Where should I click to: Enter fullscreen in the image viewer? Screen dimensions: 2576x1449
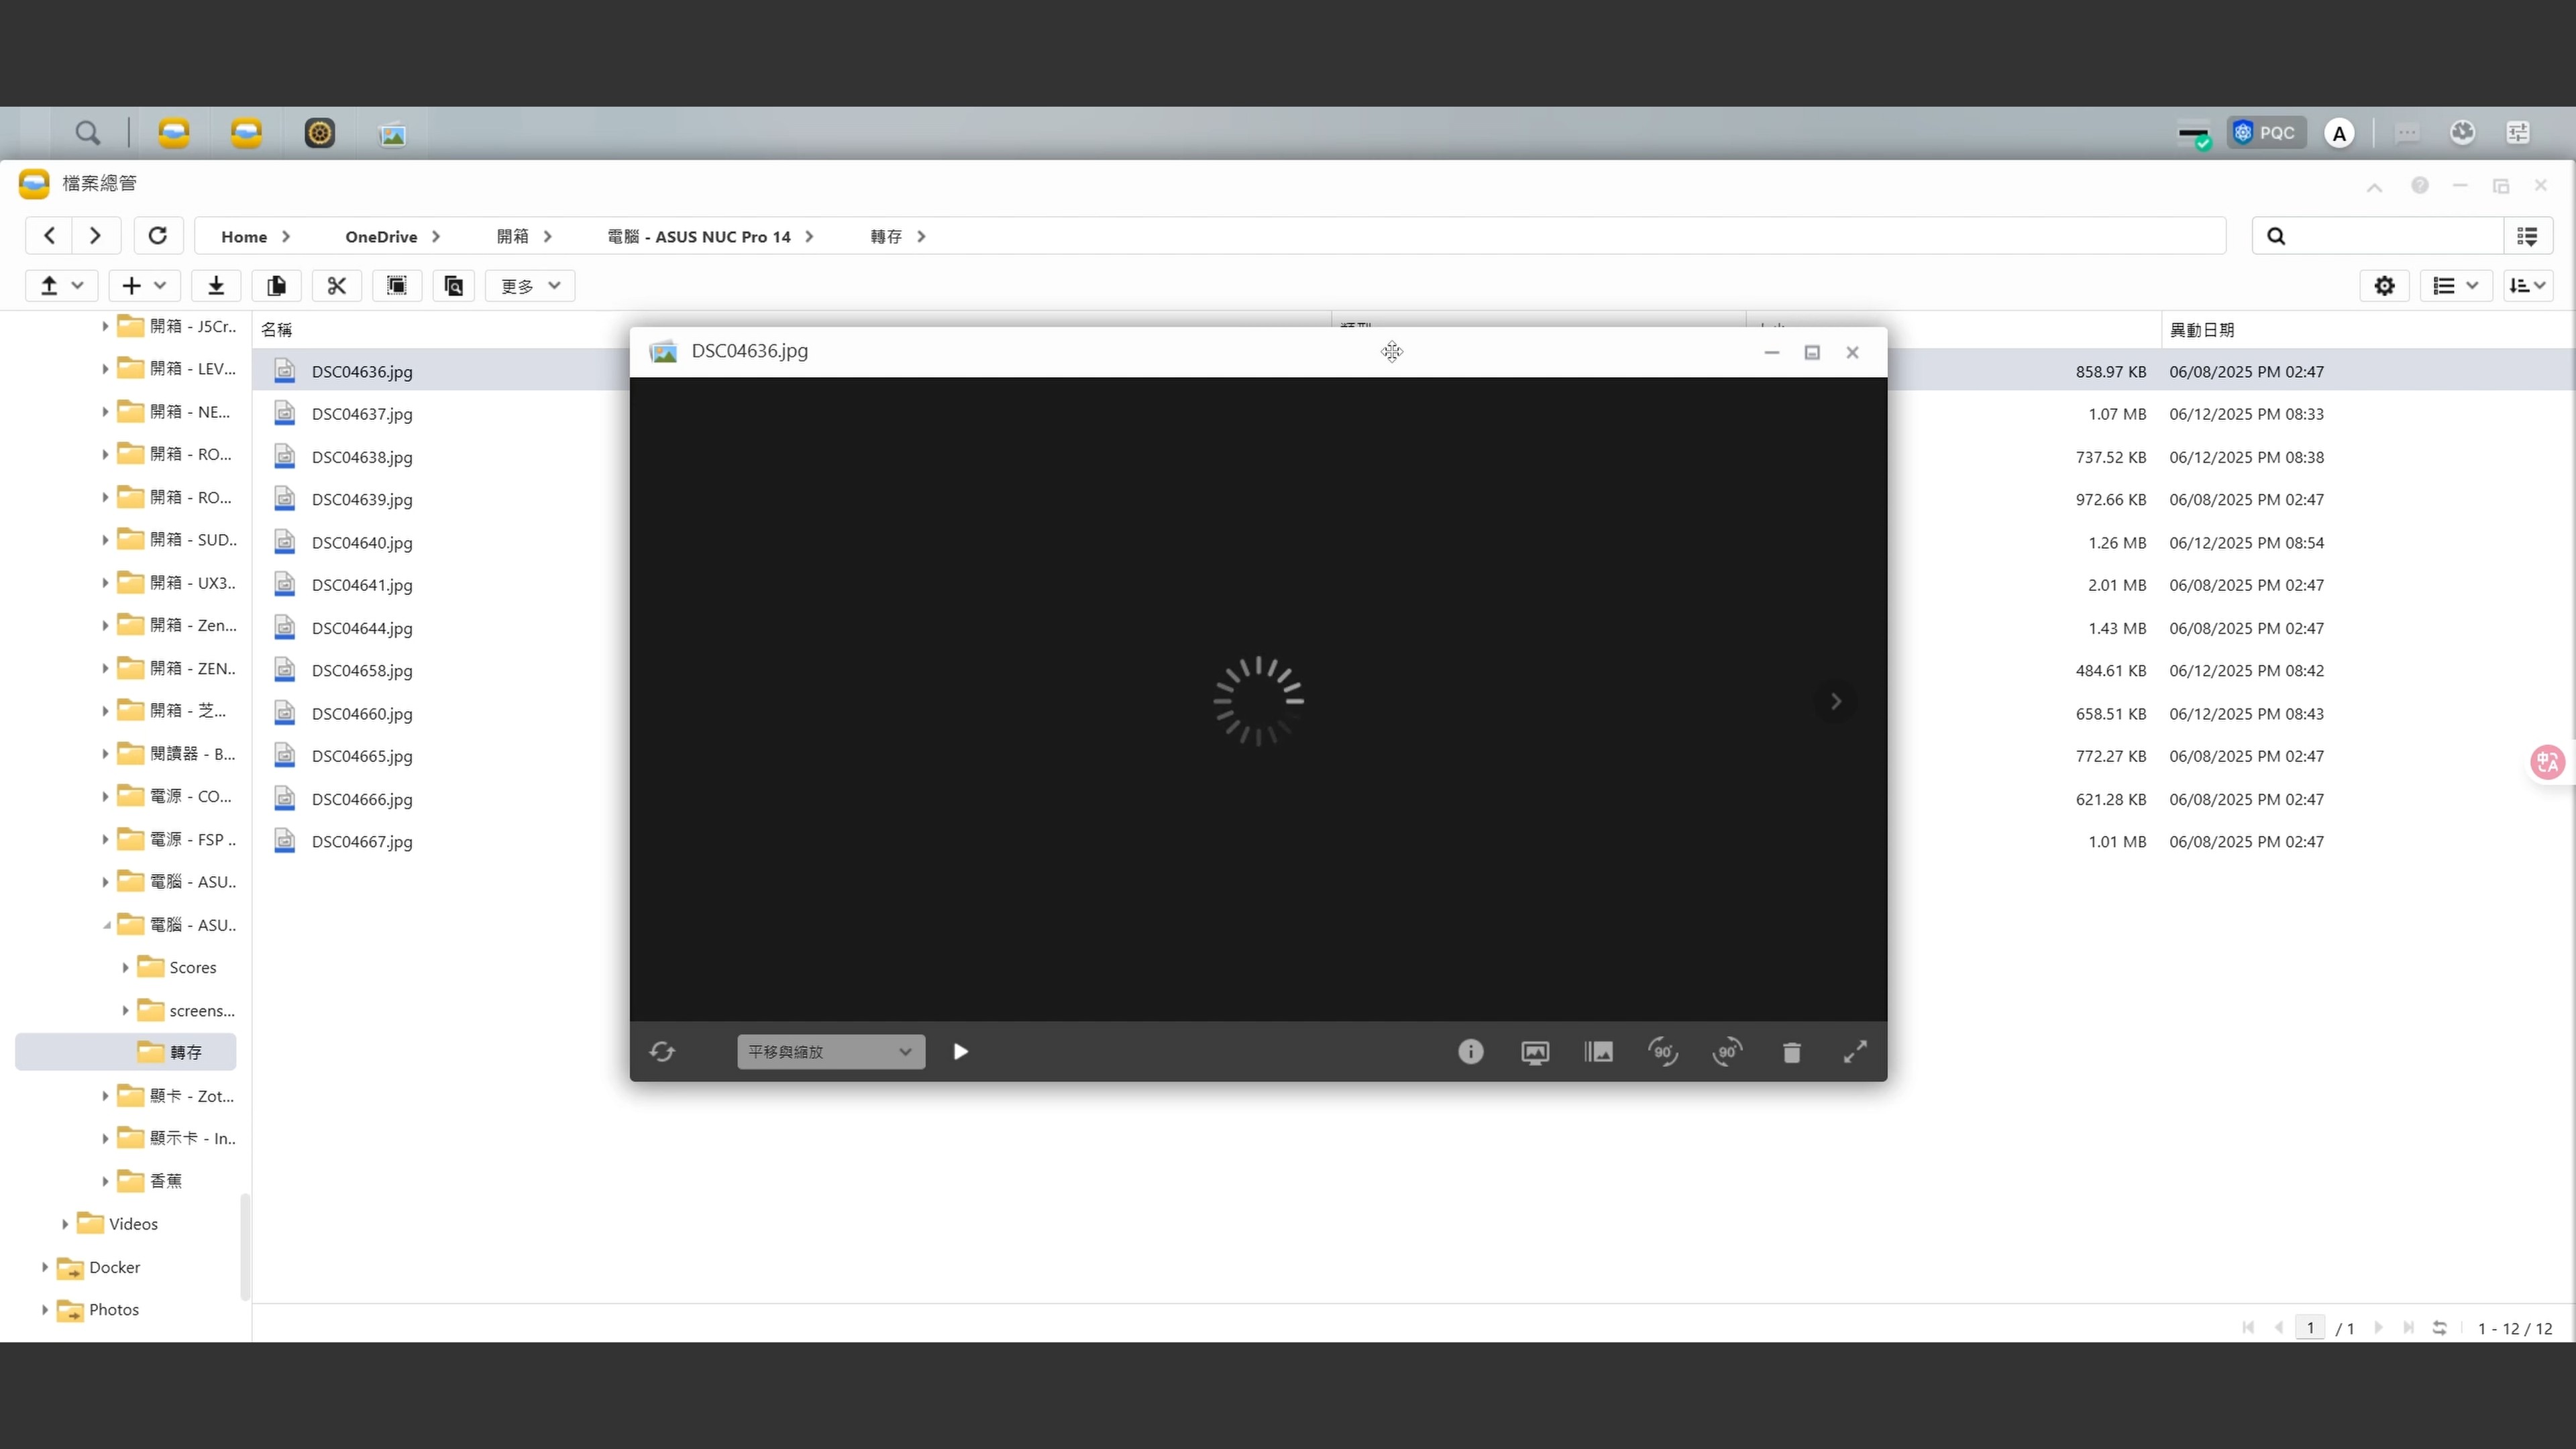1855,1052
